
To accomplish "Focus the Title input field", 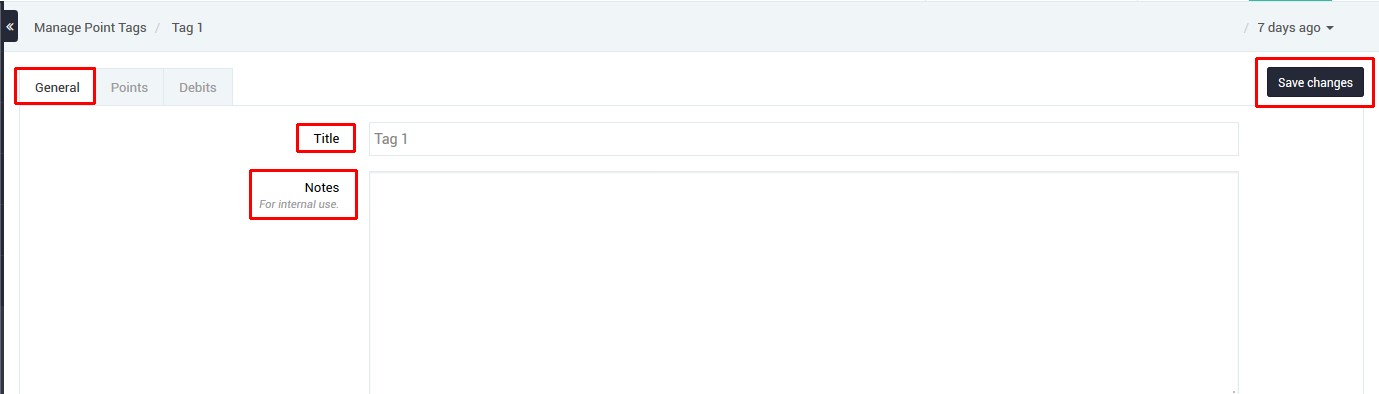I will coord(804,139).
